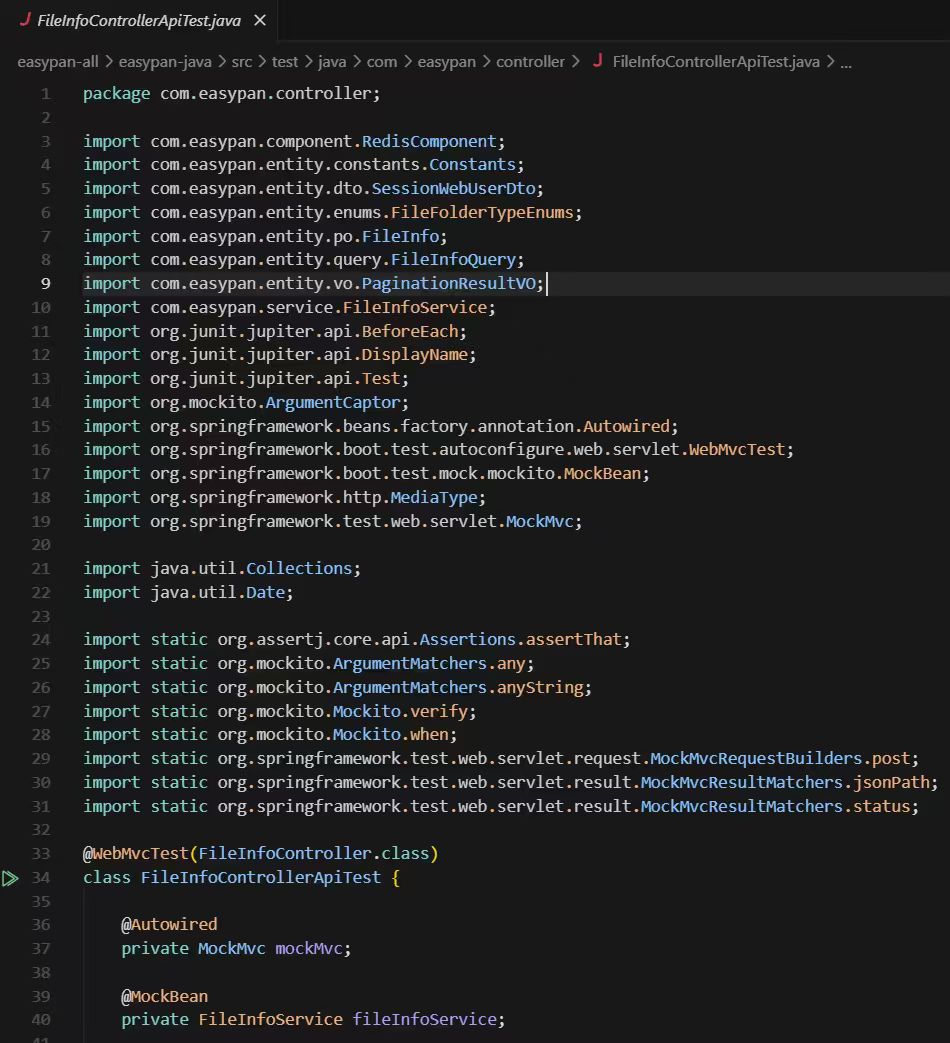Screen dimensions: 950x1043
Task: Click Date in line 22 import
Action: pos(265,593)
